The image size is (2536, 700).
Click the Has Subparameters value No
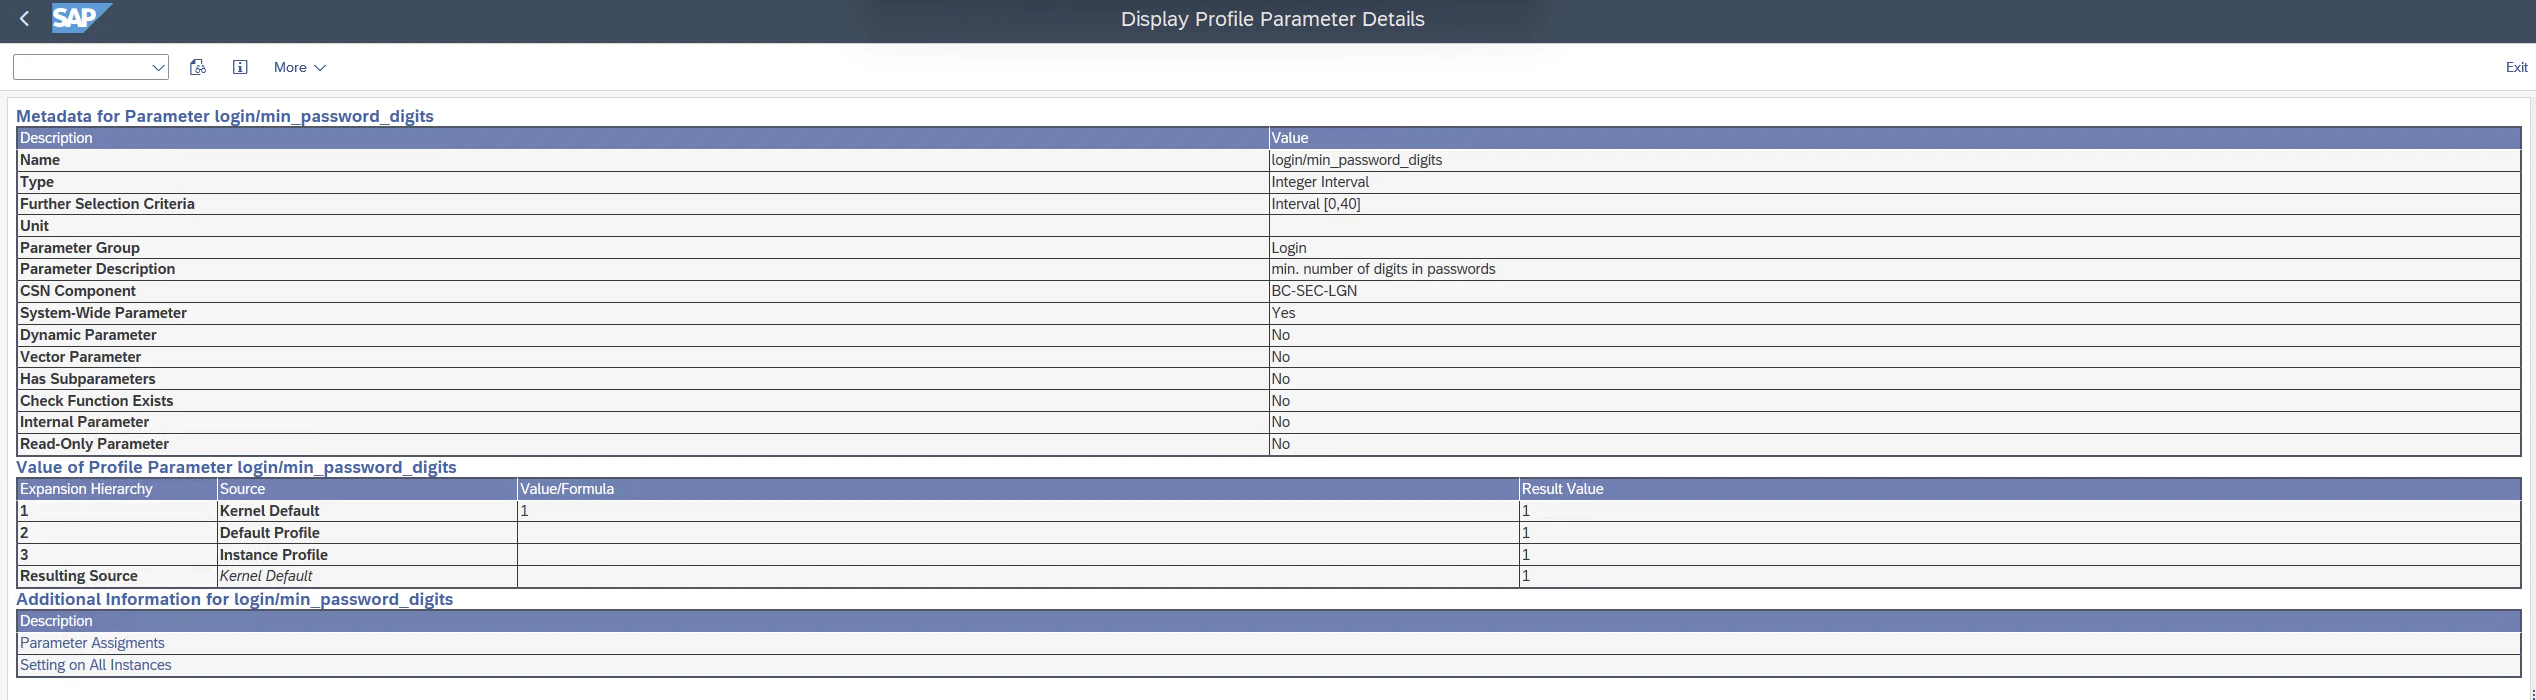pyautogui.click(x=1280, y=379)
